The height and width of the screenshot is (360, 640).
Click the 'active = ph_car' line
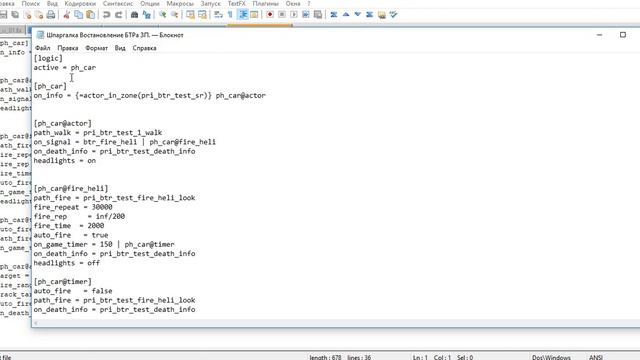pyautogui.click(x=65, y=67)
